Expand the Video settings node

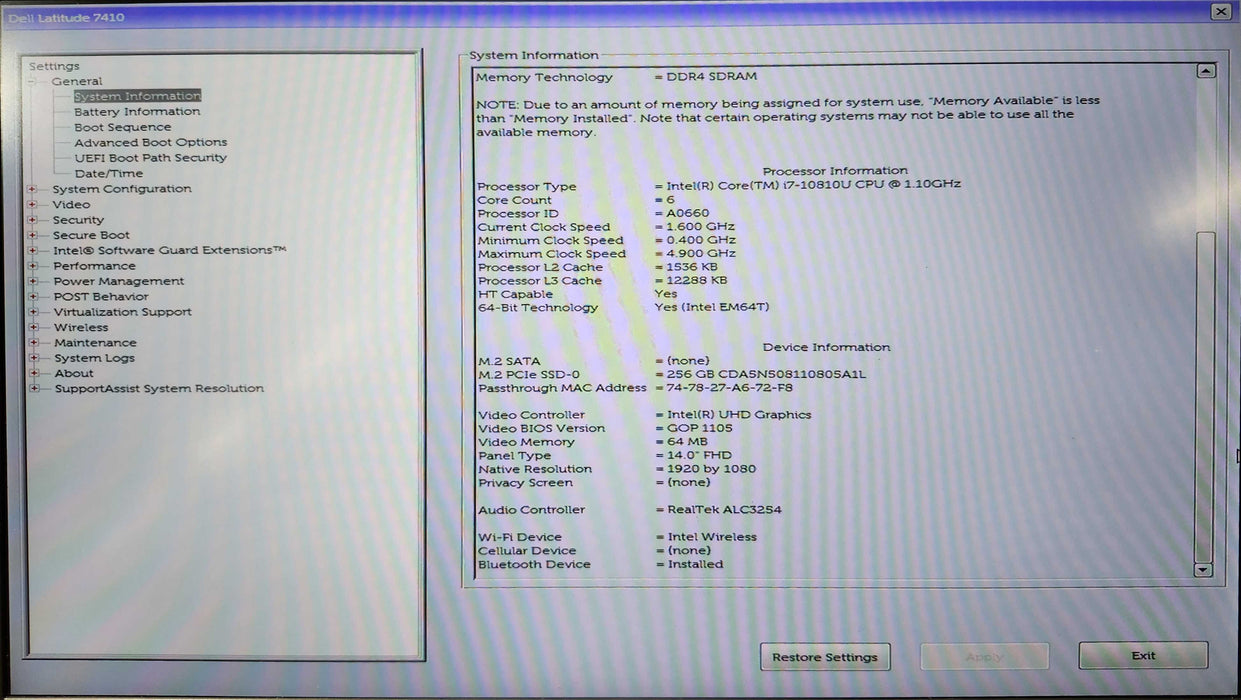(33, 205)
